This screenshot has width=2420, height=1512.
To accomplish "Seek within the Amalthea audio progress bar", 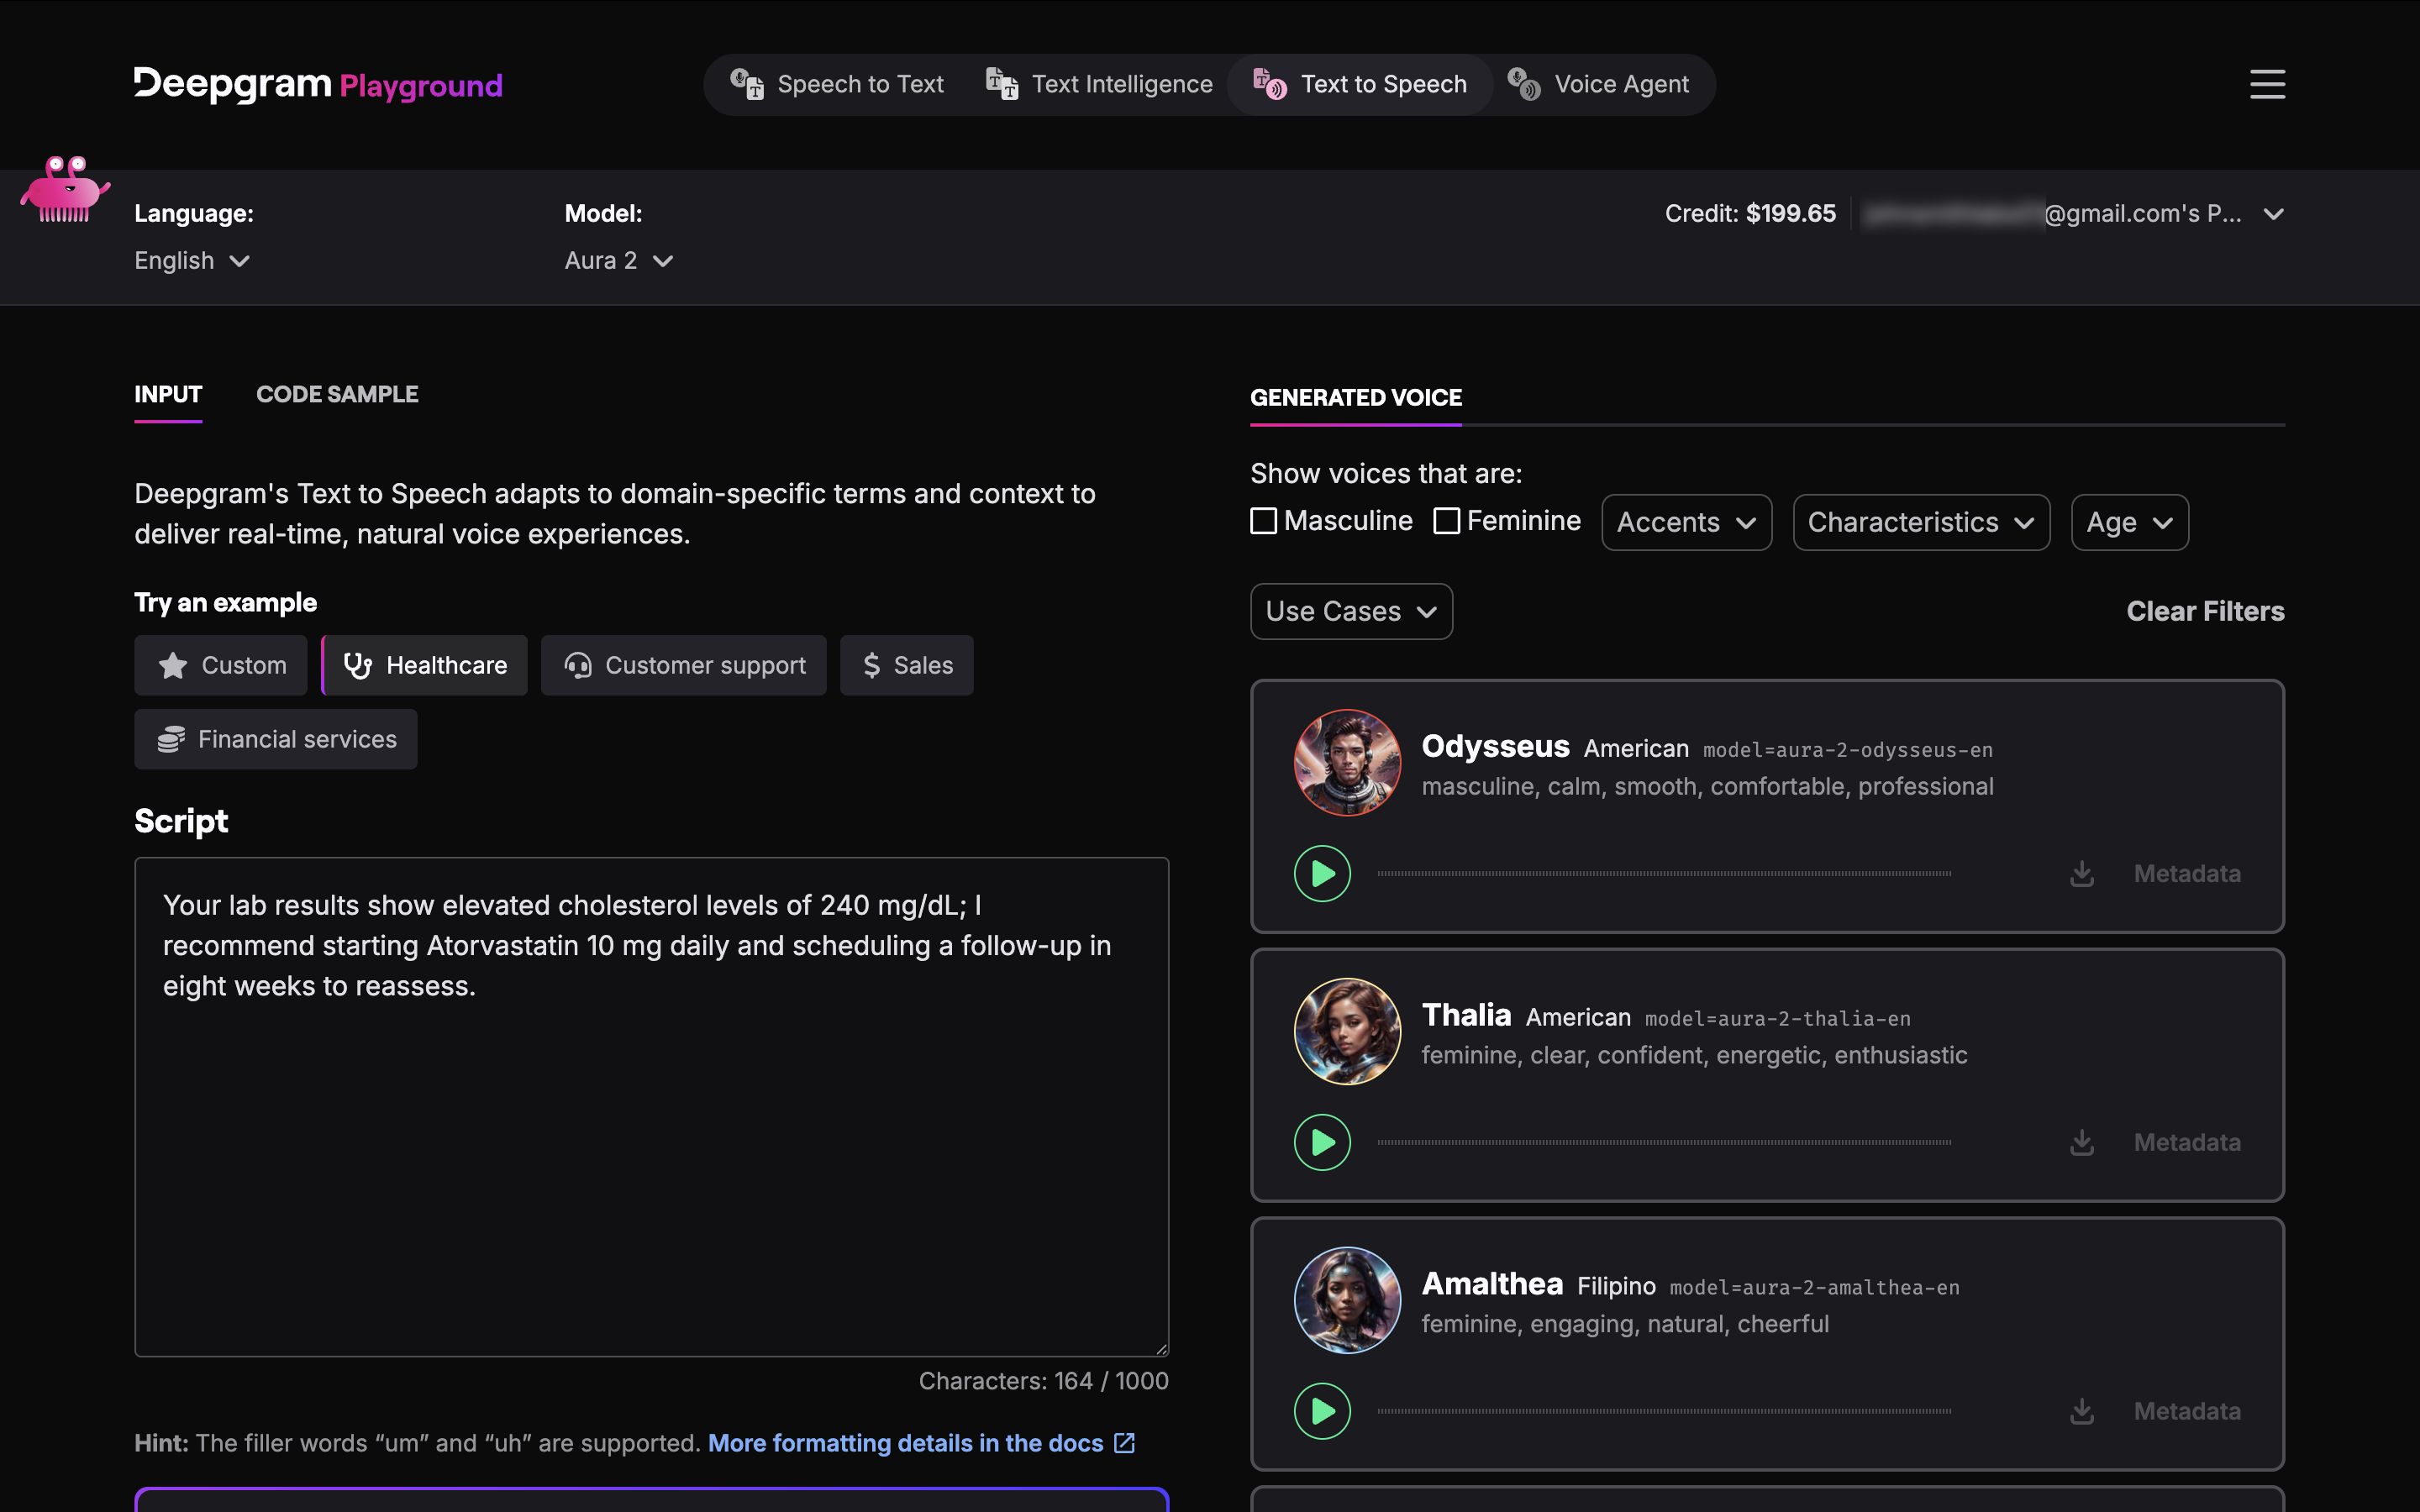I will pos(1664,1411).
